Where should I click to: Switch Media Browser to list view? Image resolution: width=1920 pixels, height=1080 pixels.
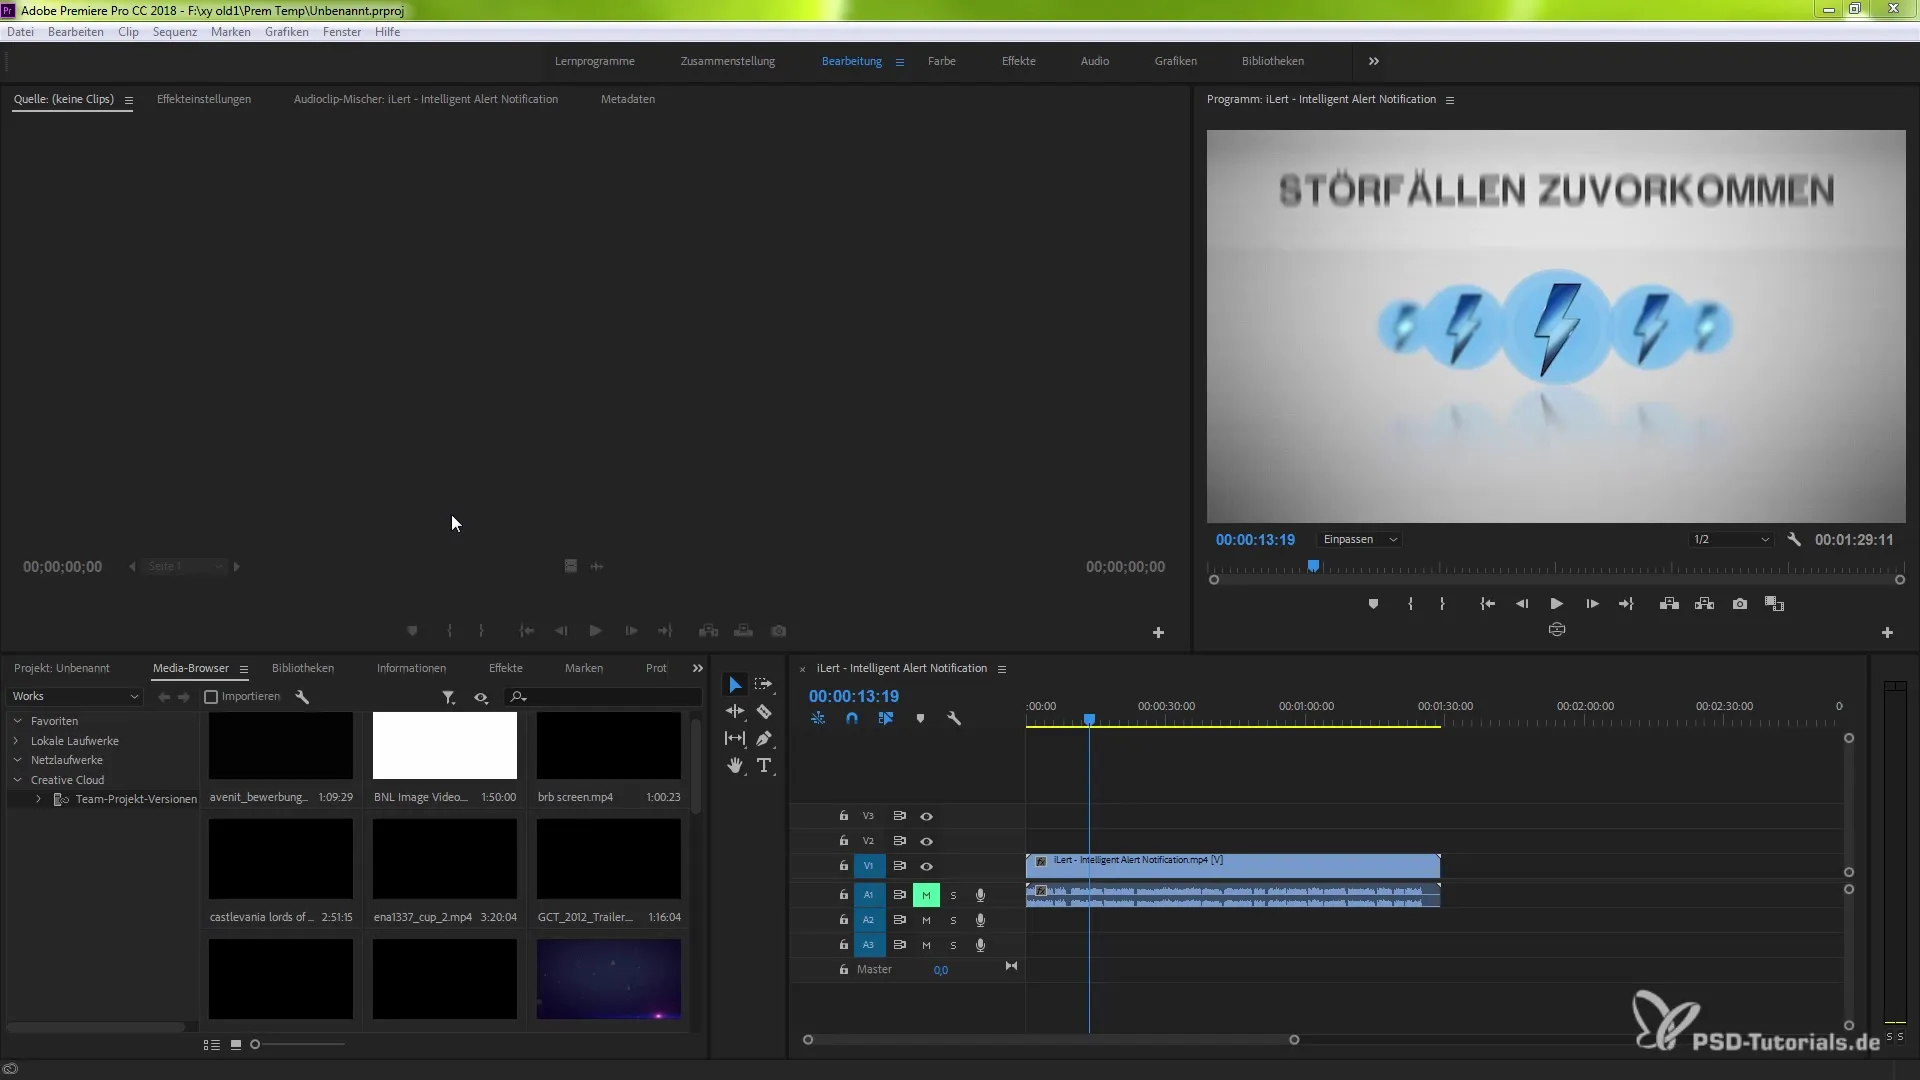pos(212,1044)
